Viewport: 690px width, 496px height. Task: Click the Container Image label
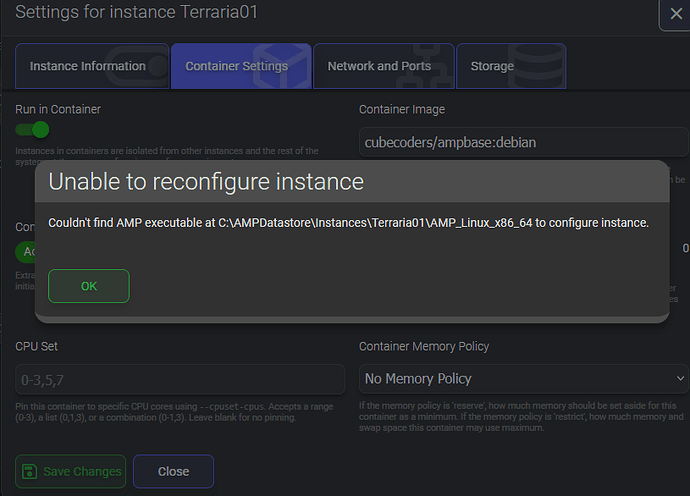point(402,109)
